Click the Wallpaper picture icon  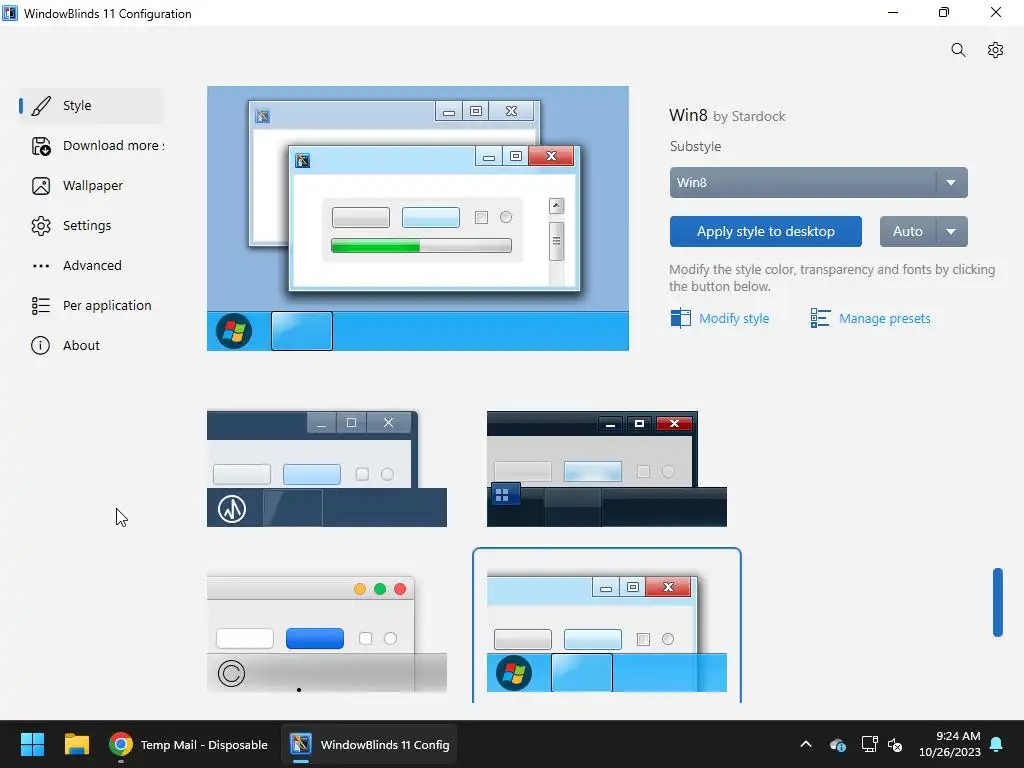(41, 186)
